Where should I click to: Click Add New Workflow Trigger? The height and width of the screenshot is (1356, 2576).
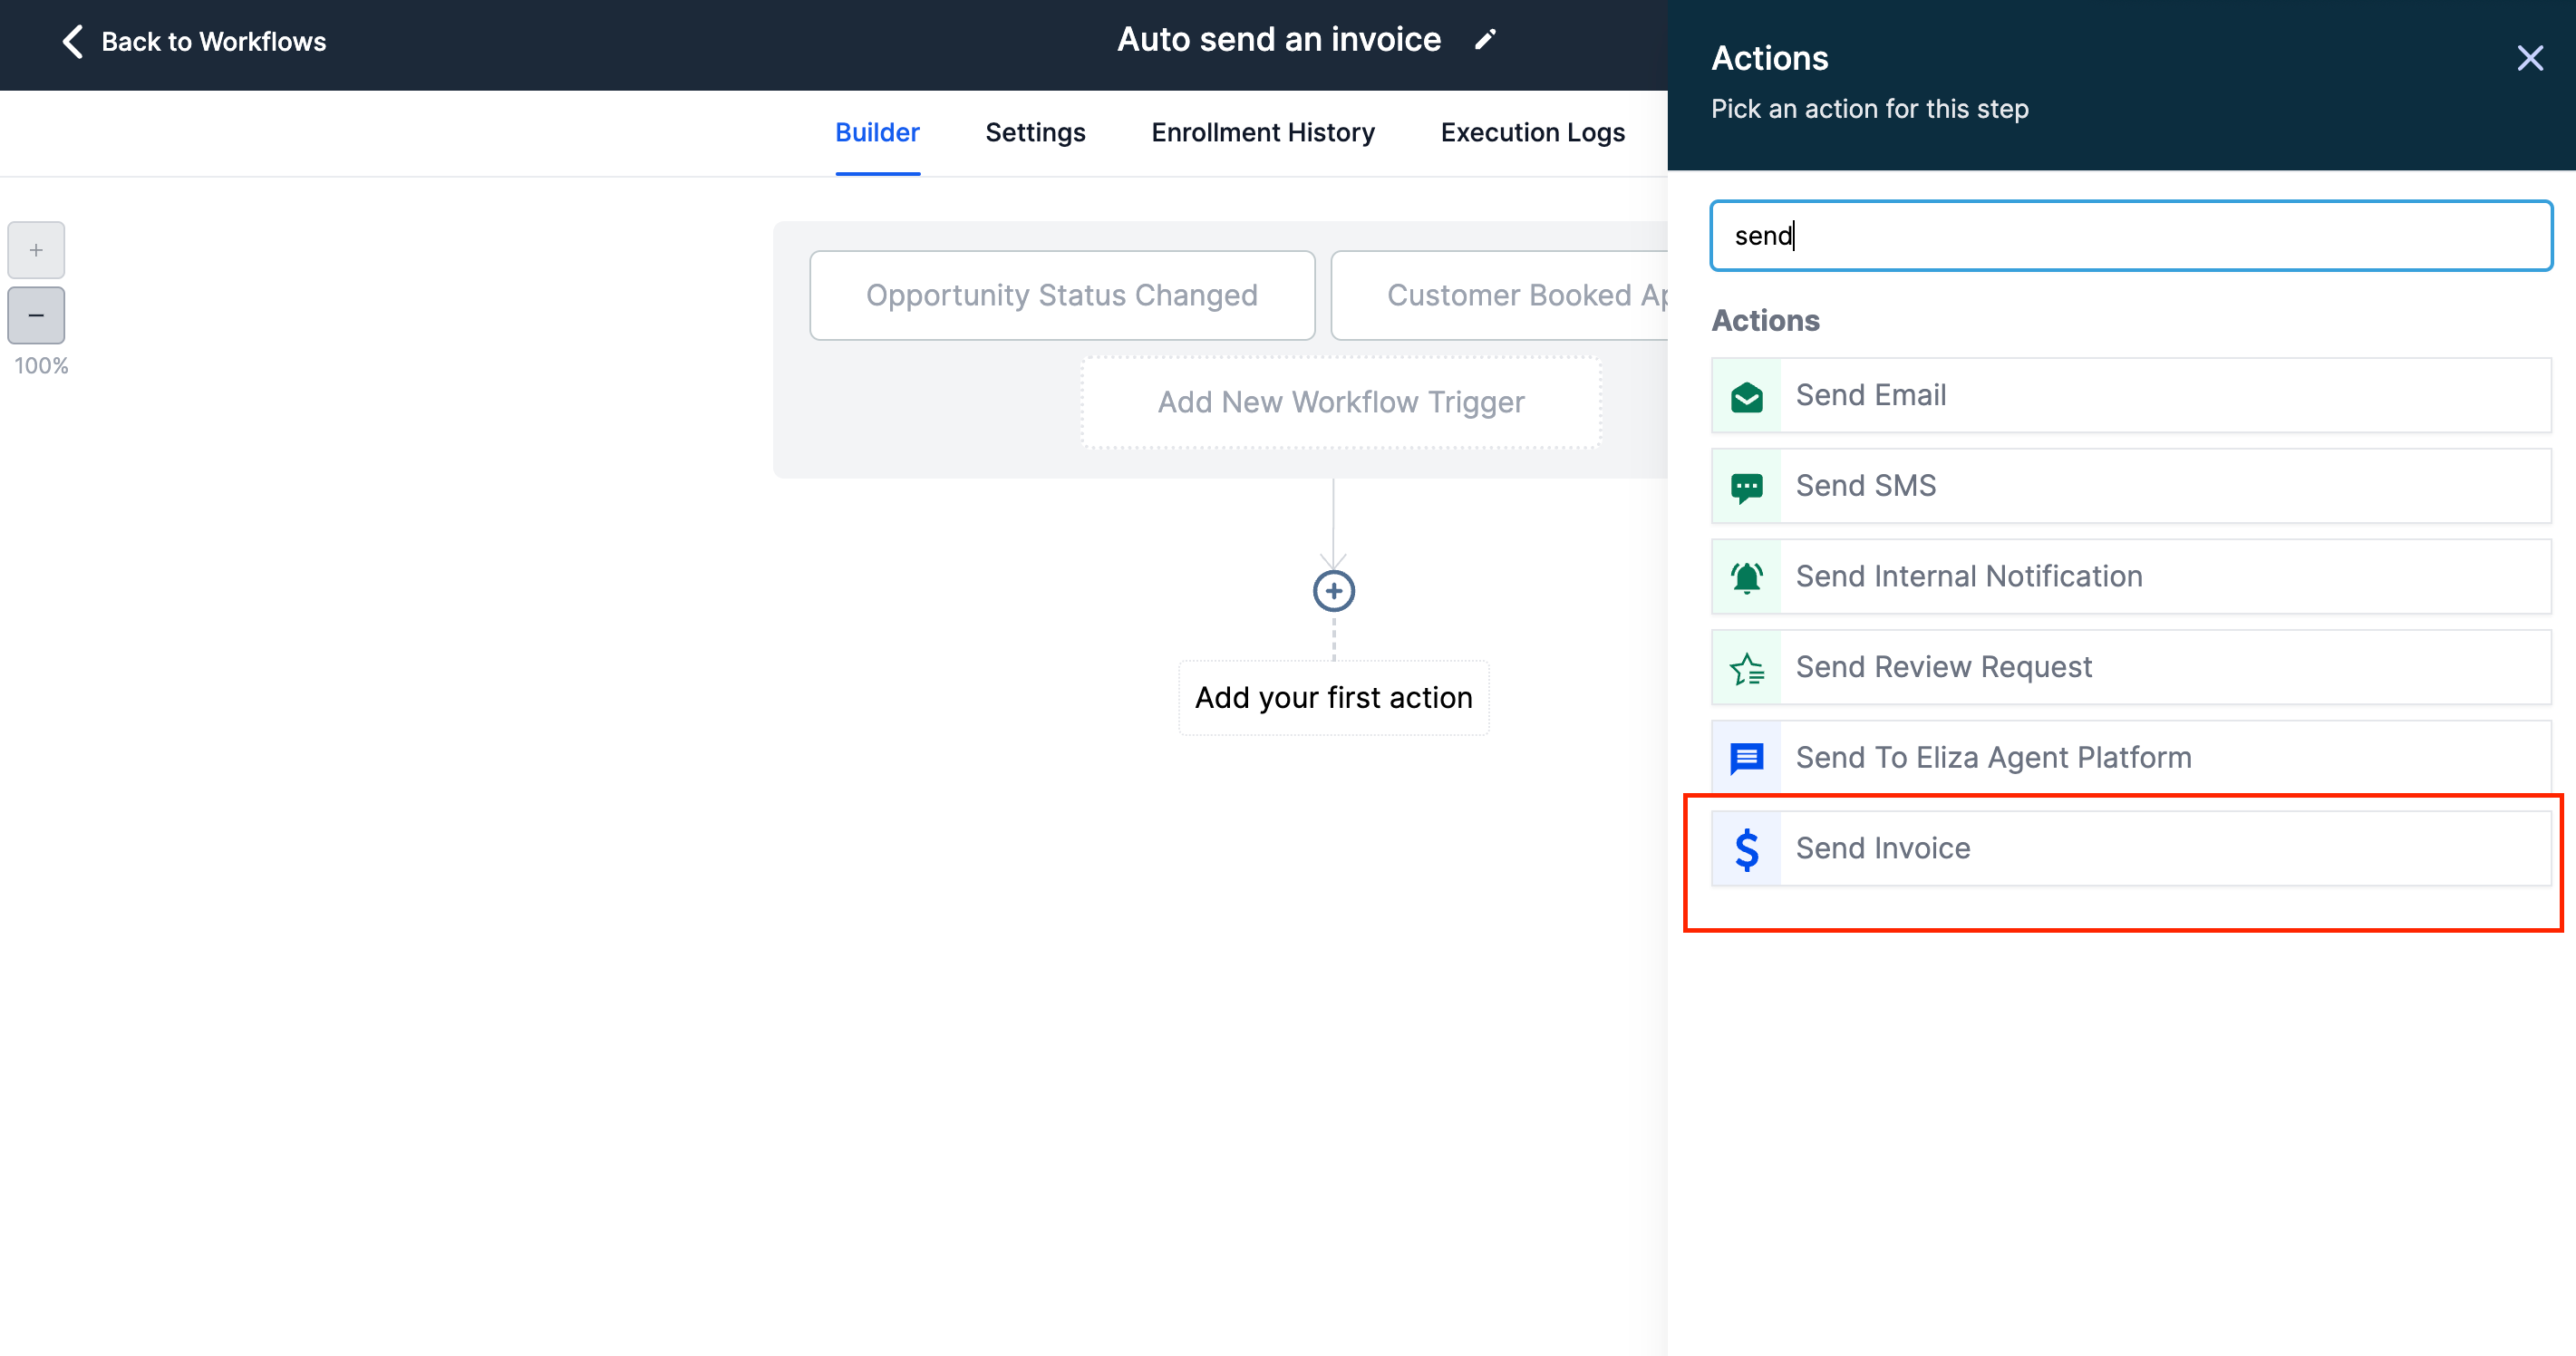point(1340,402)
